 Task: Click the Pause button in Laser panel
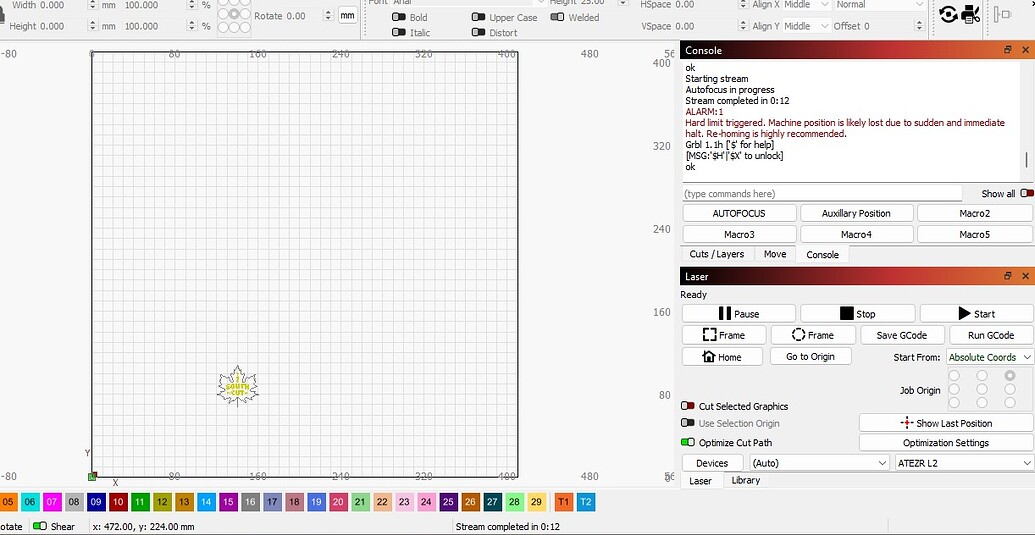(739, 313)
